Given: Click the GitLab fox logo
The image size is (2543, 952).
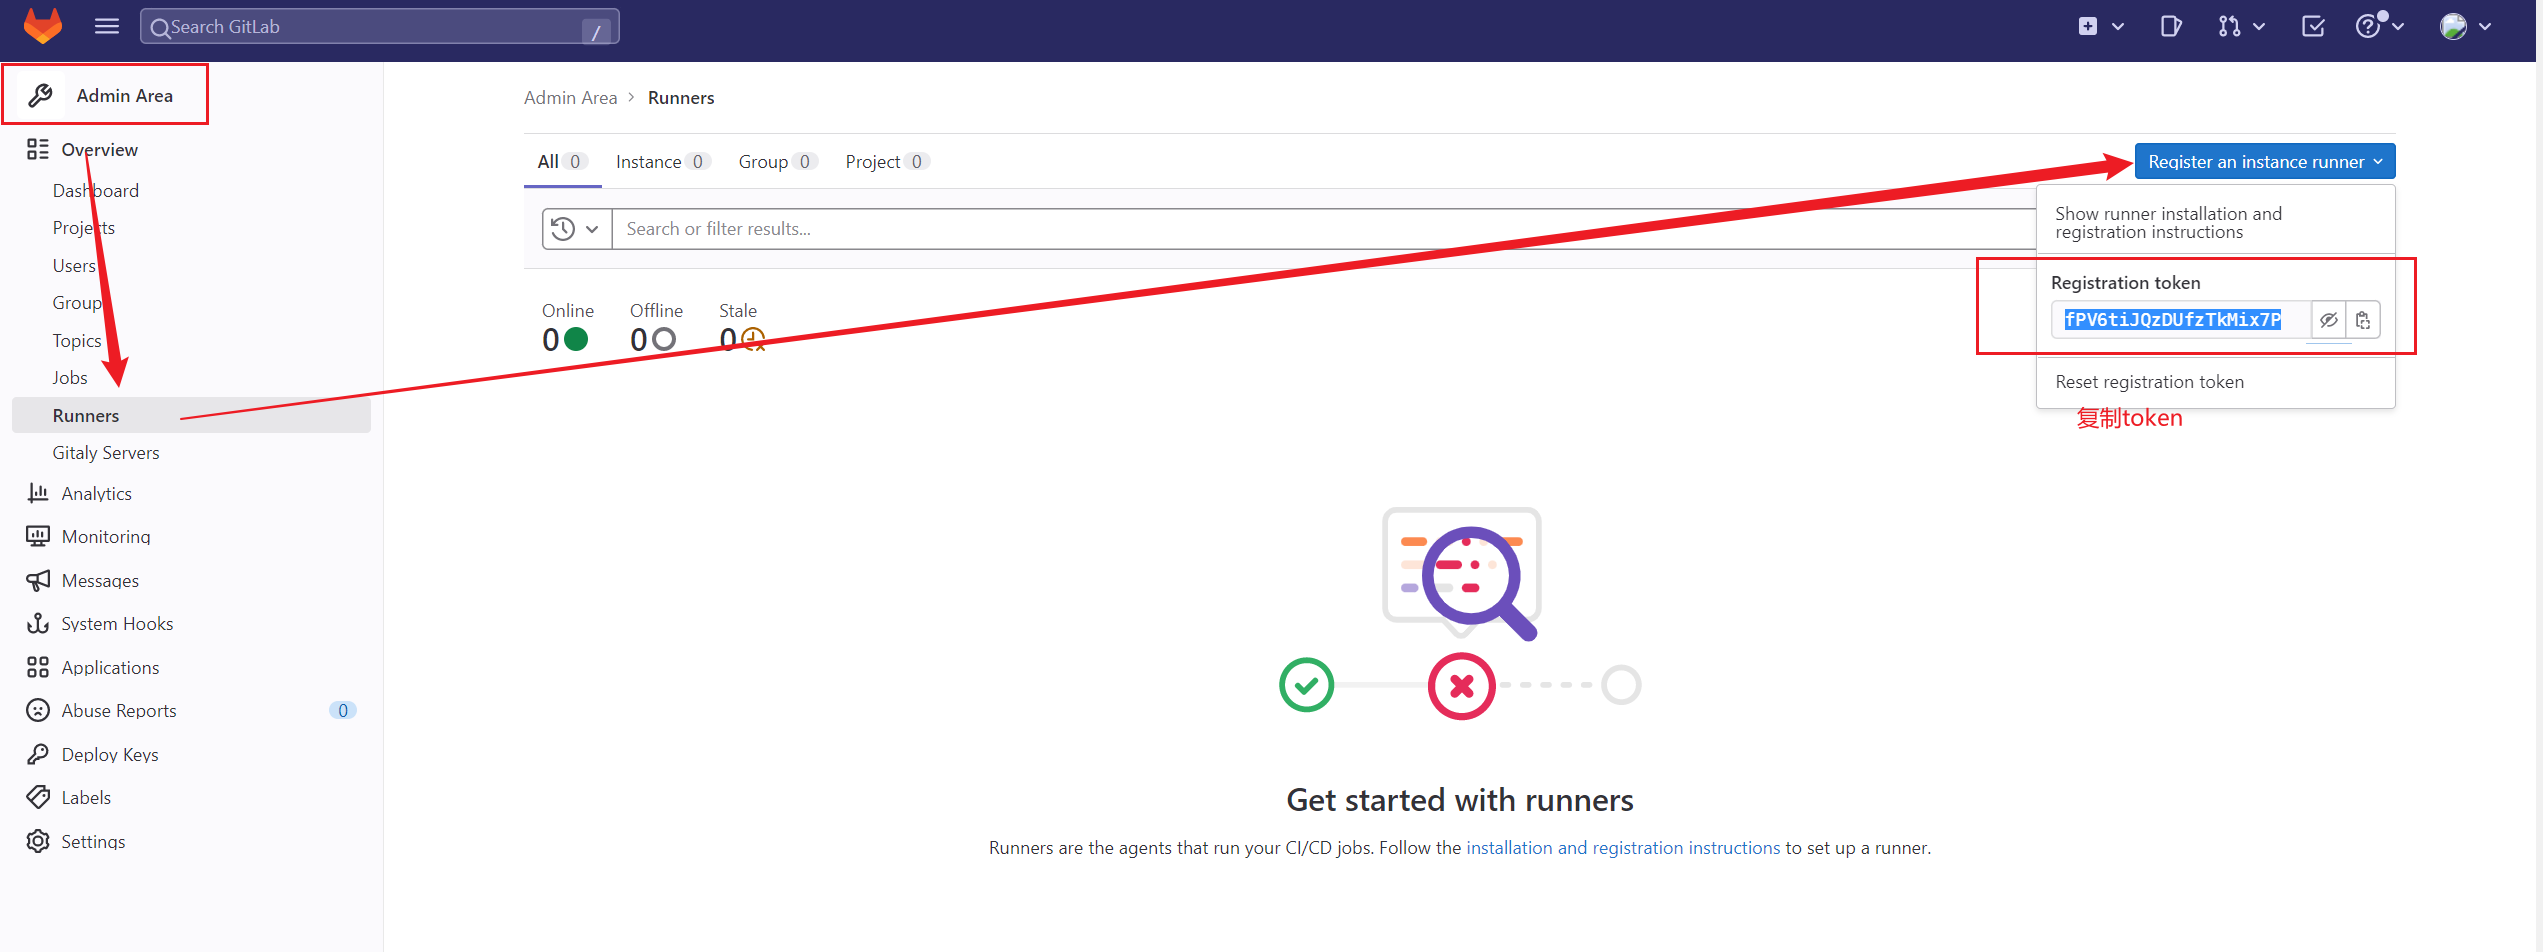Looking at the screenshot, I should point(42,26).
